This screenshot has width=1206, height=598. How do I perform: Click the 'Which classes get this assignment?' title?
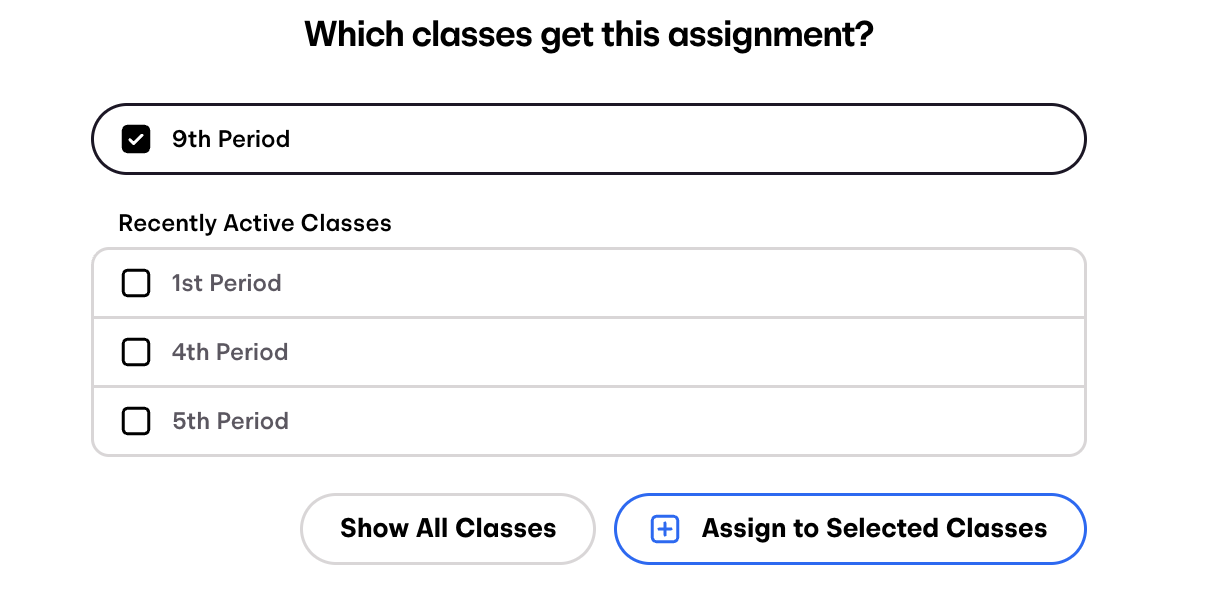click(x=589, y=36)
